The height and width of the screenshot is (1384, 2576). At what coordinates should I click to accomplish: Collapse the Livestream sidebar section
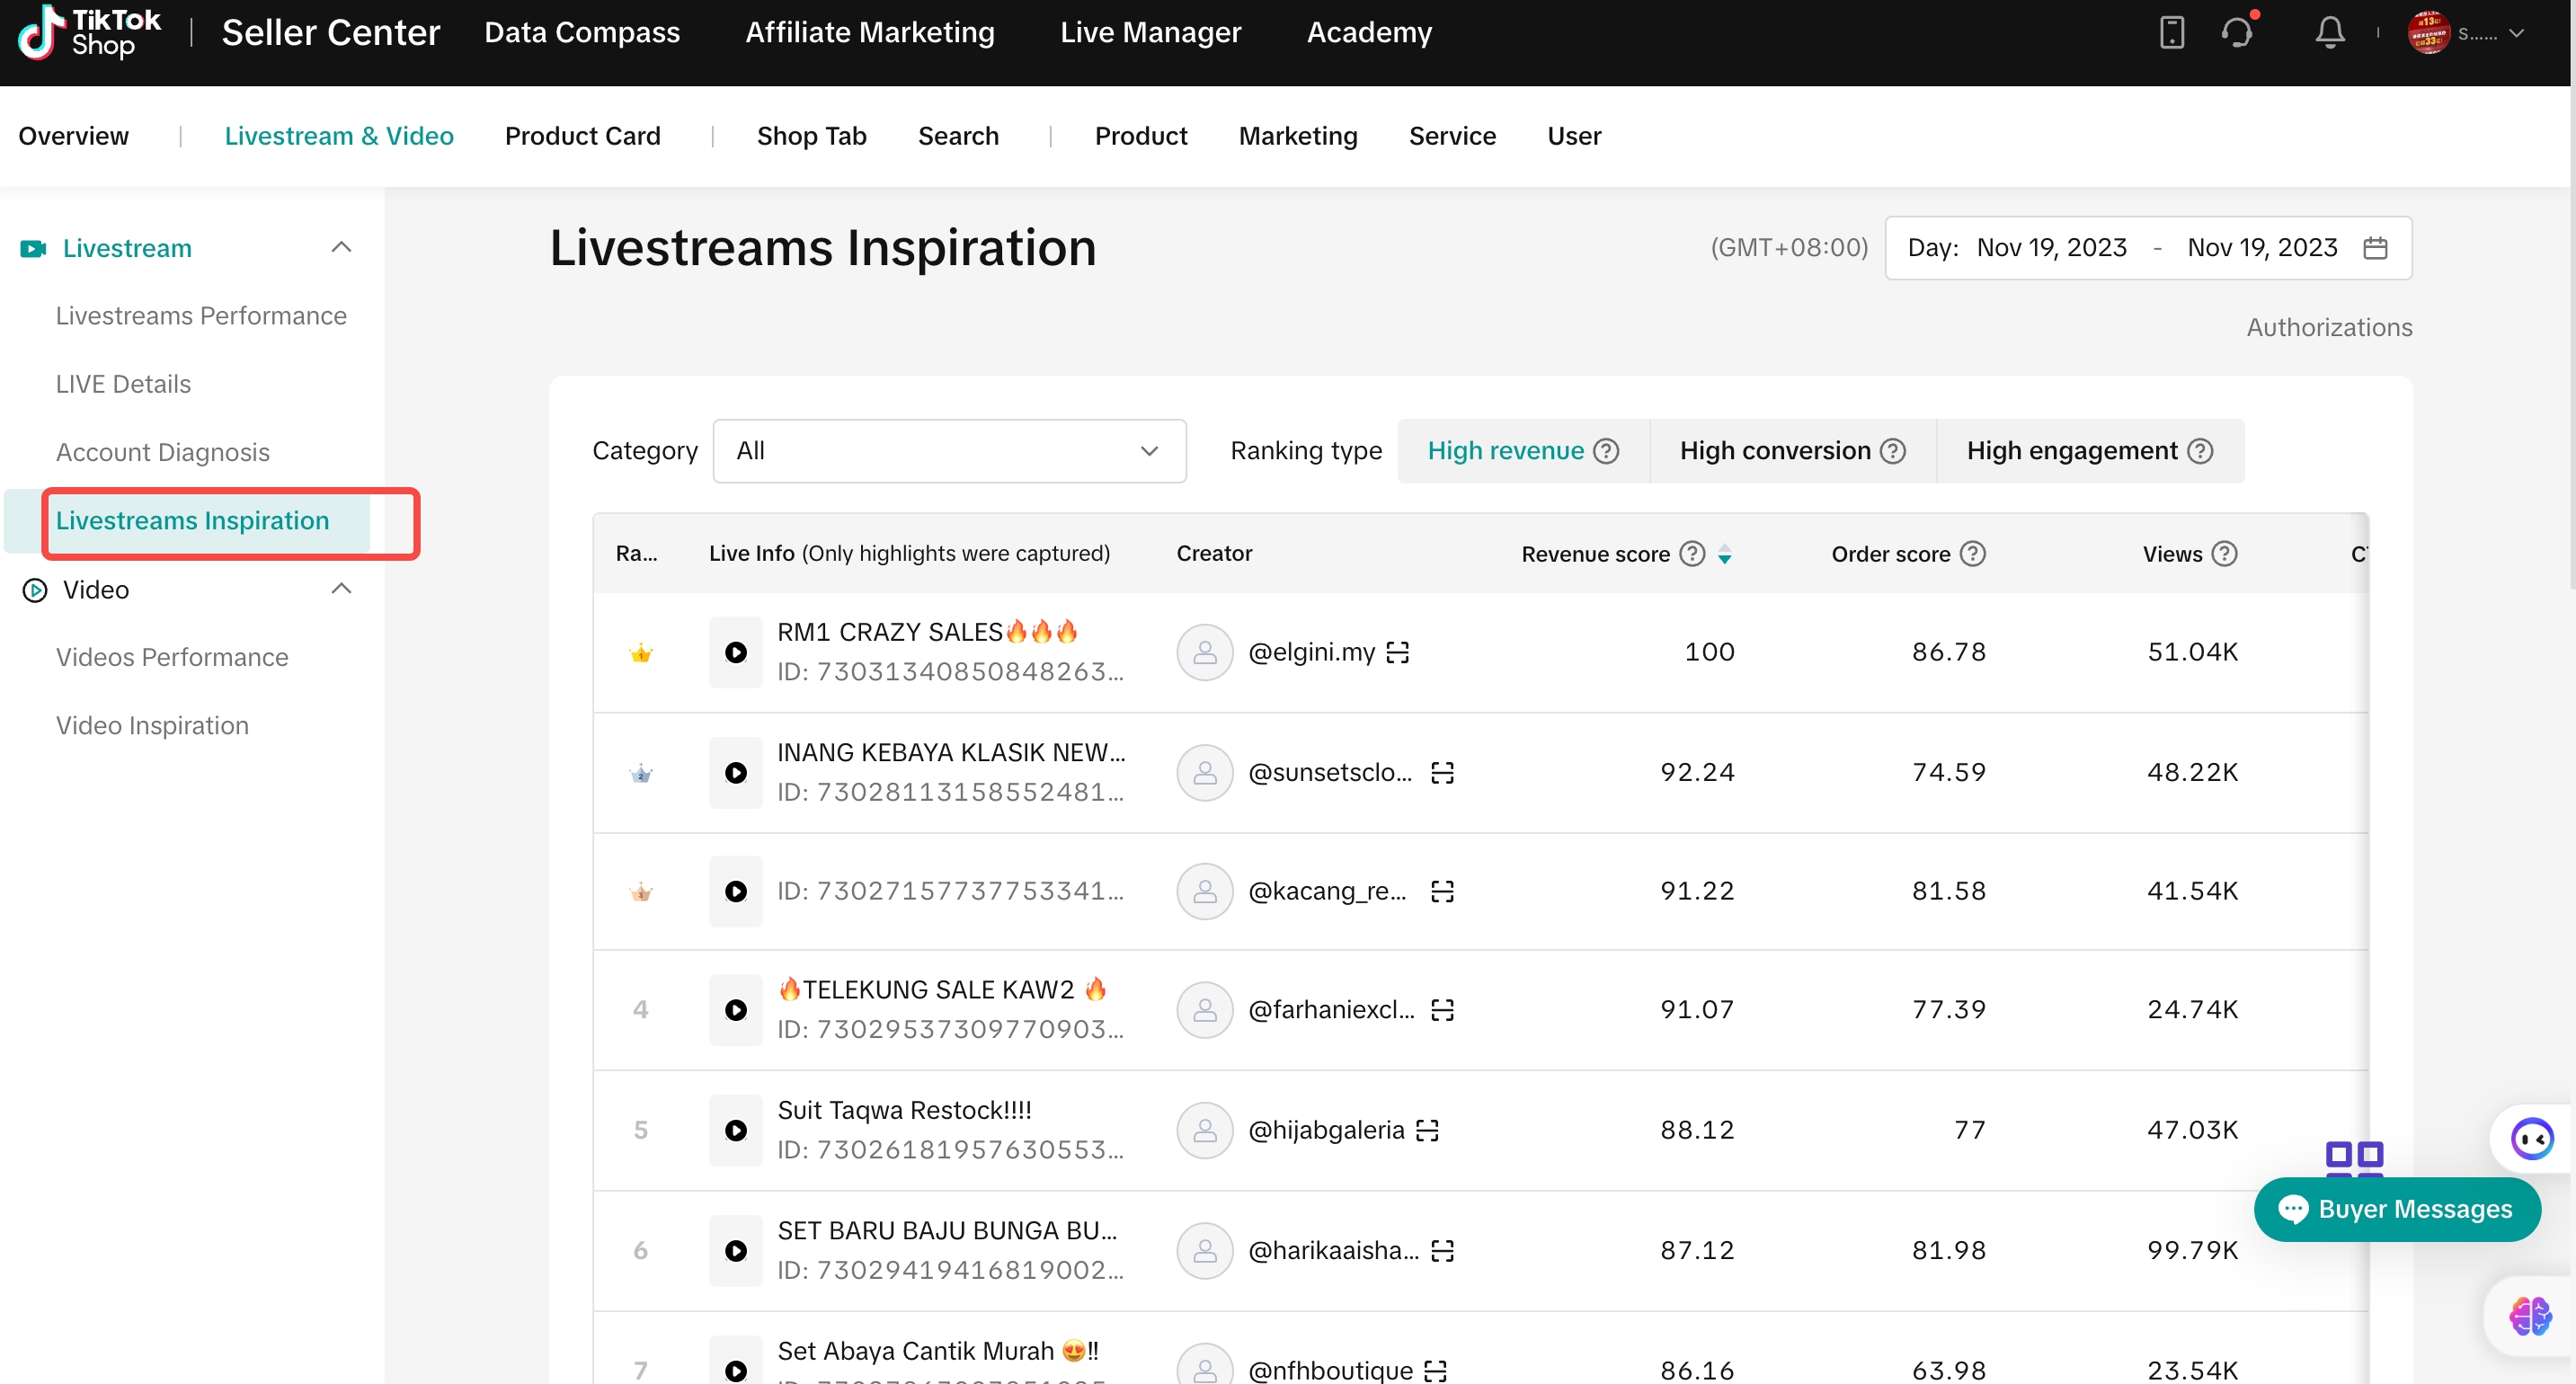[x=341, y=247]
